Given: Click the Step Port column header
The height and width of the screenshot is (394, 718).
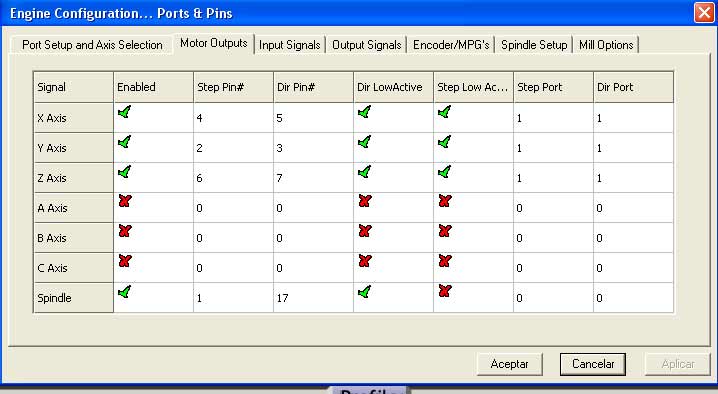Looking at the screenshot, I should pos(553,87).
